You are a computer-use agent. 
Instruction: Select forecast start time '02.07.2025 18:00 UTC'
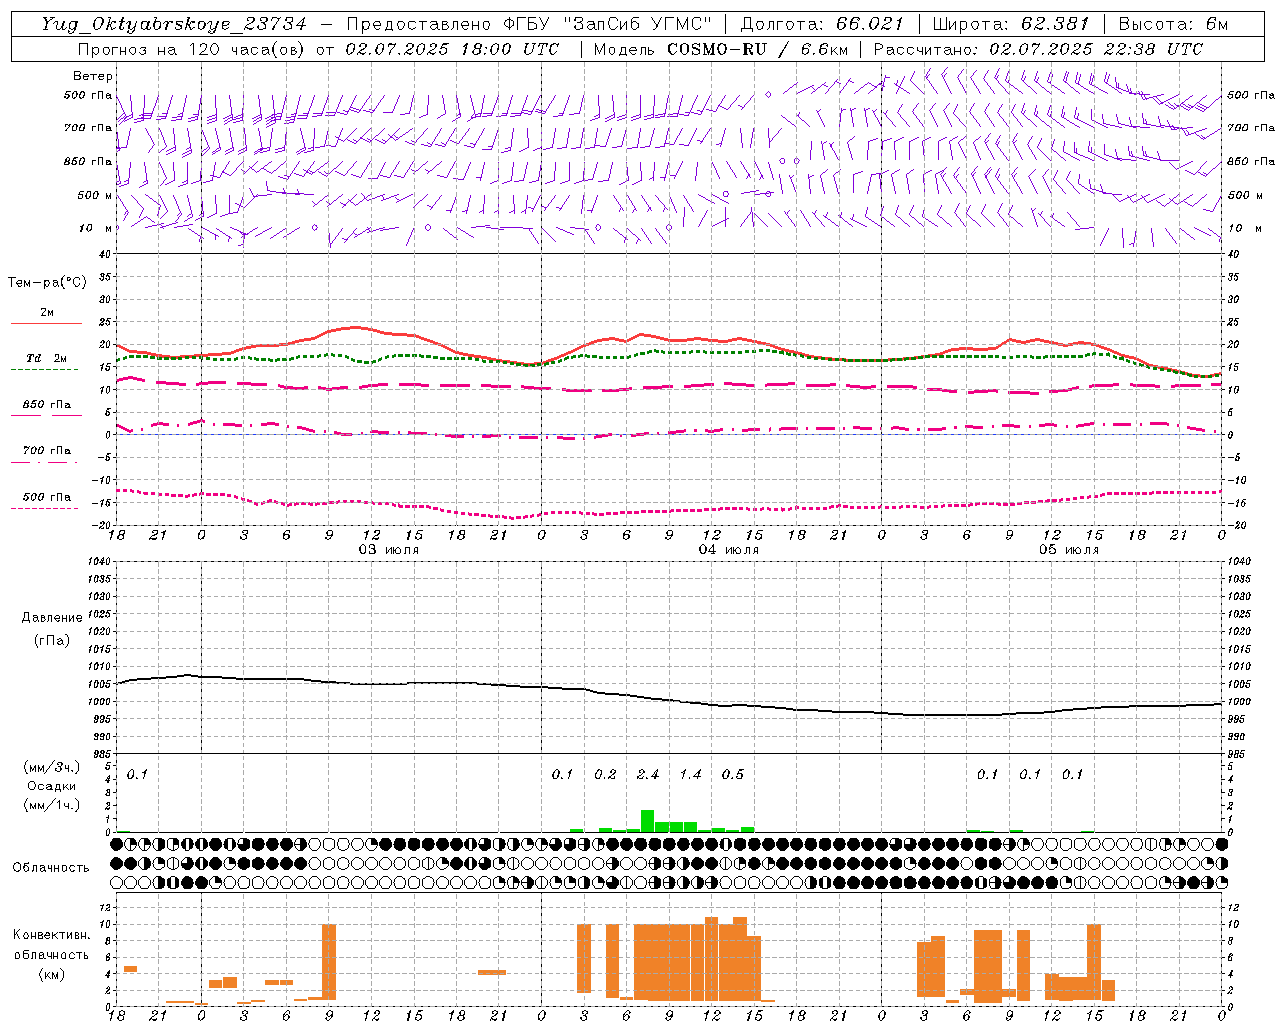pyautogui.click(x=453, y=49)
